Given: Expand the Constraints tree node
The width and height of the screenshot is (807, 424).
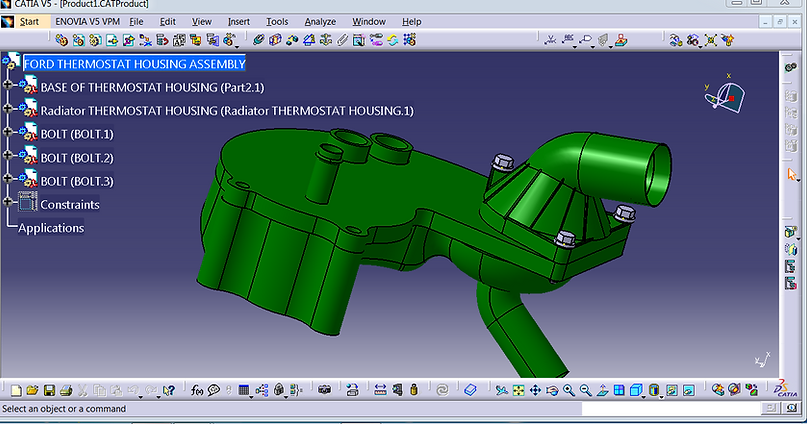Looking at the screenshot, I should (x=7, y=201).
